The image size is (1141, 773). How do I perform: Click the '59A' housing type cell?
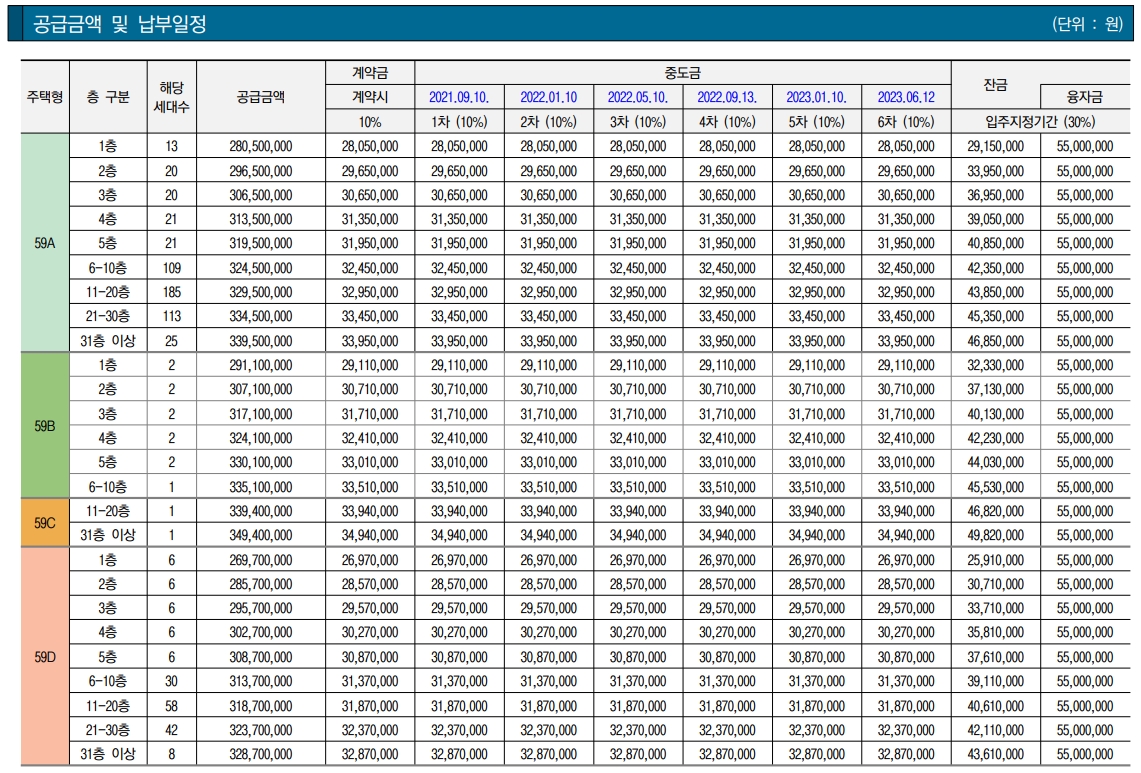(45, 243)
